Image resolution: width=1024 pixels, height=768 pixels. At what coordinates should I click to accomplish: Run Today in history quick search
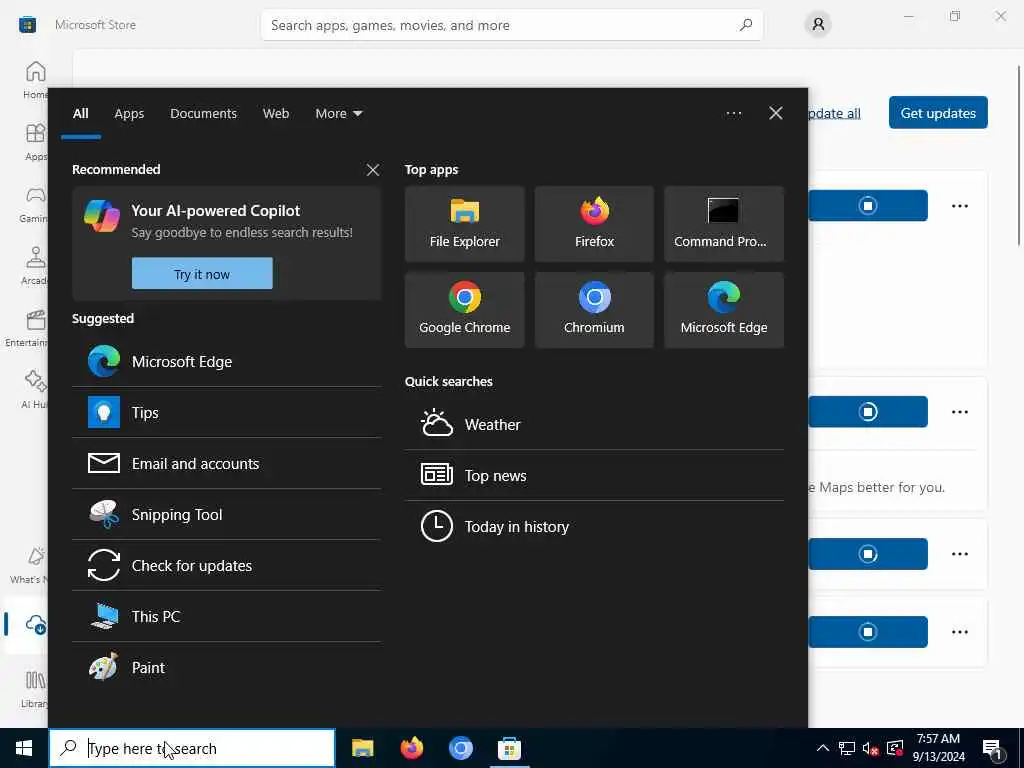click(x=594, y=526)
